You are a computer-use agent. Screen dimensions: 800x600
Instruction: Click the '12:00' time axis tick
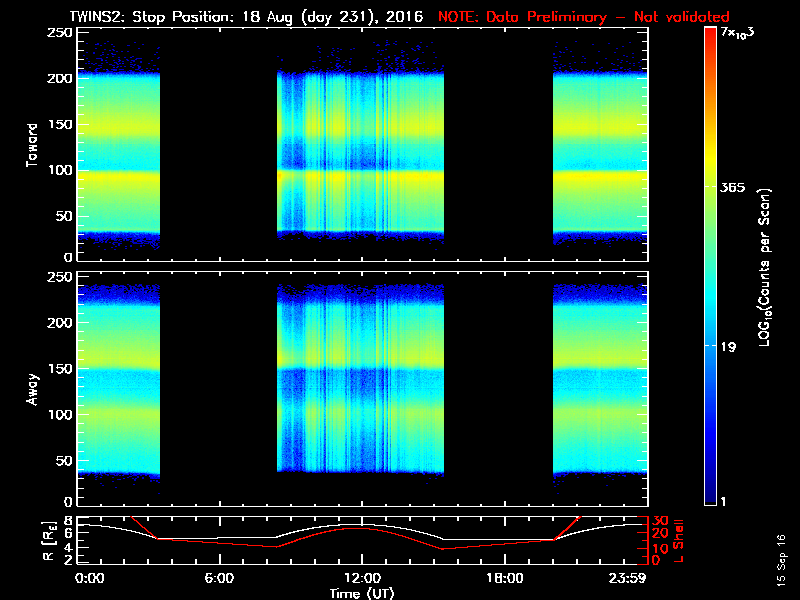click(x=362, y=578)
